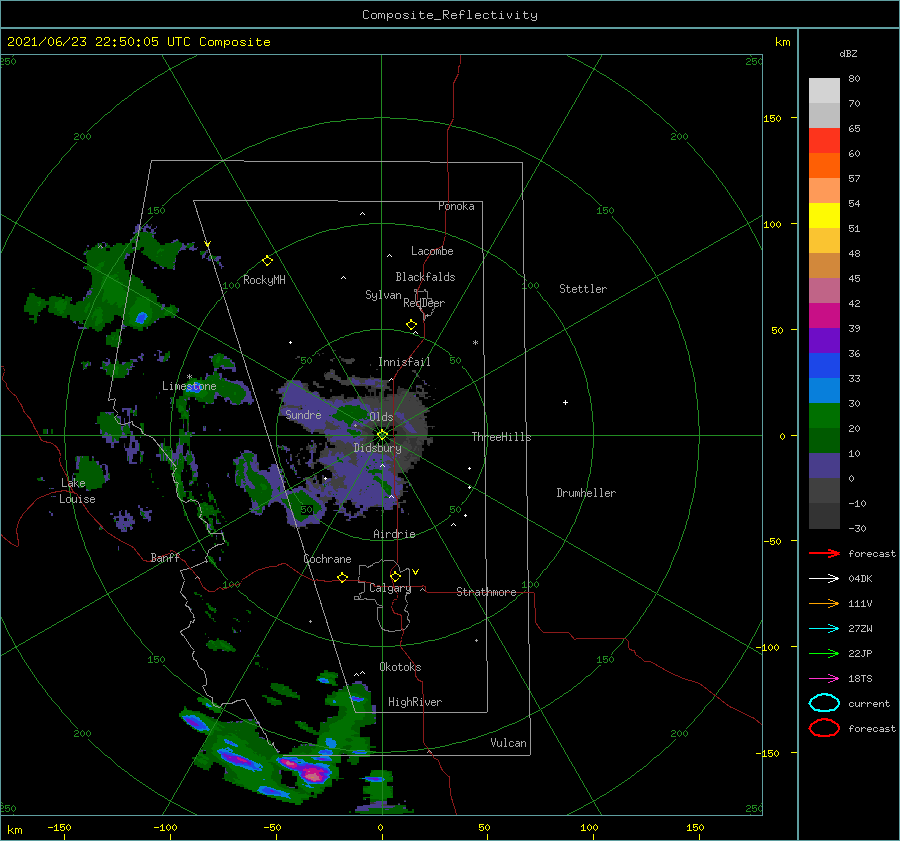
Task: Click the Lacombe town label
Action: pyautogui.click(x=432, y=251)
